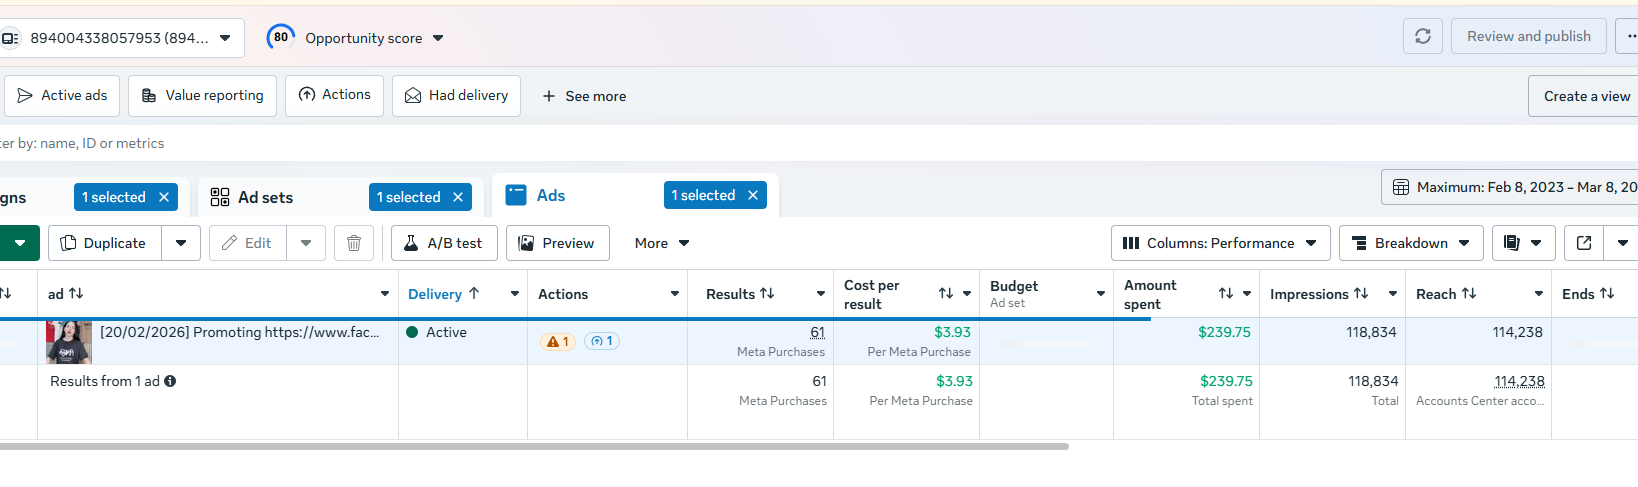Switch to the Ad sets tab
The height and width of the screenshot is (487, 1638).
coord(265,197)
